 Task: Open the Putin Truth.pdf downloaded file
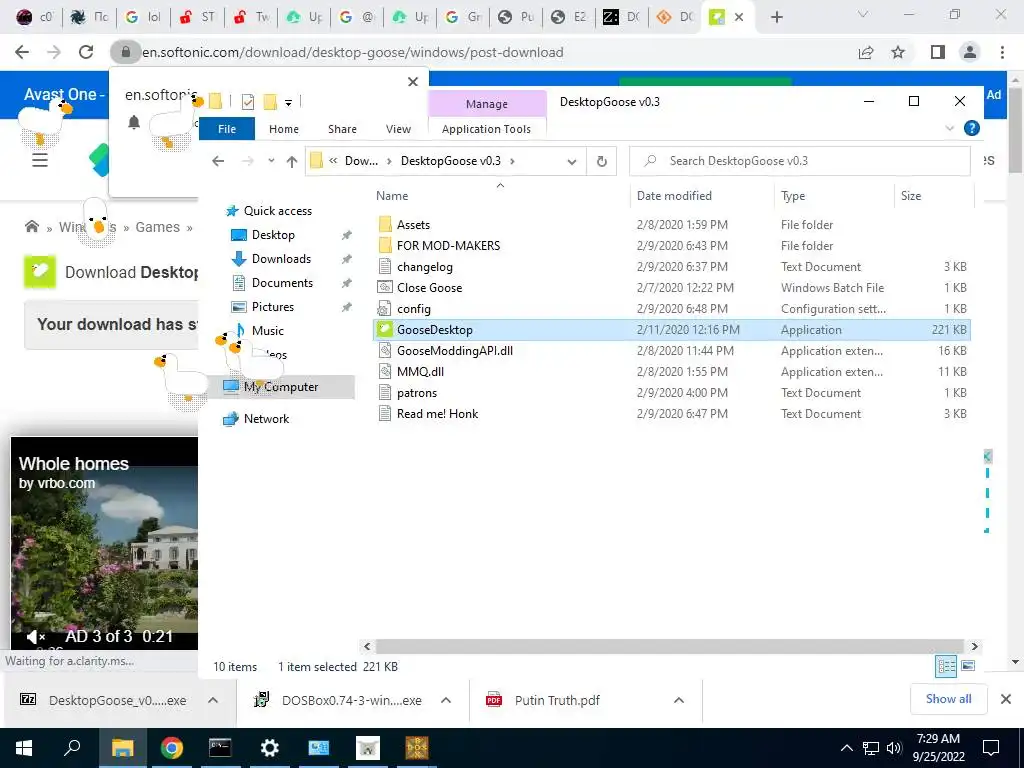(556, 700)
